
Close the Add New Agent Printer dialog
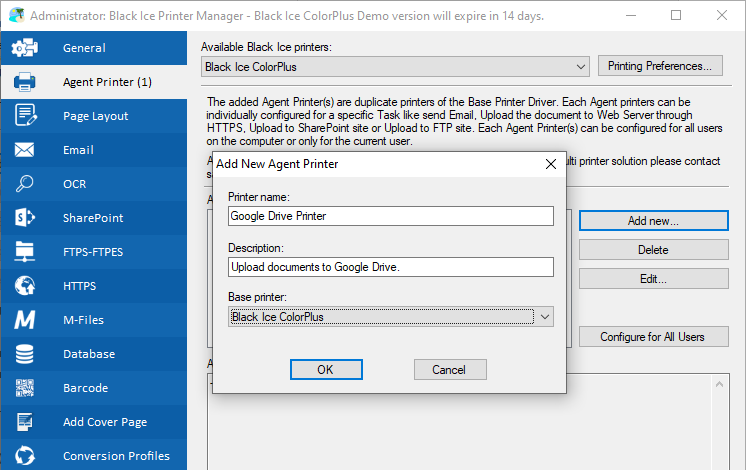point(550,164)
